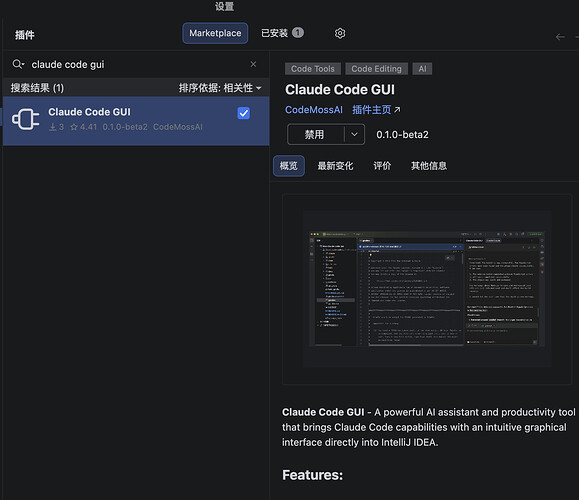
Task: Click the 搜索结果 (1) header text
Action: click(37, 88)
